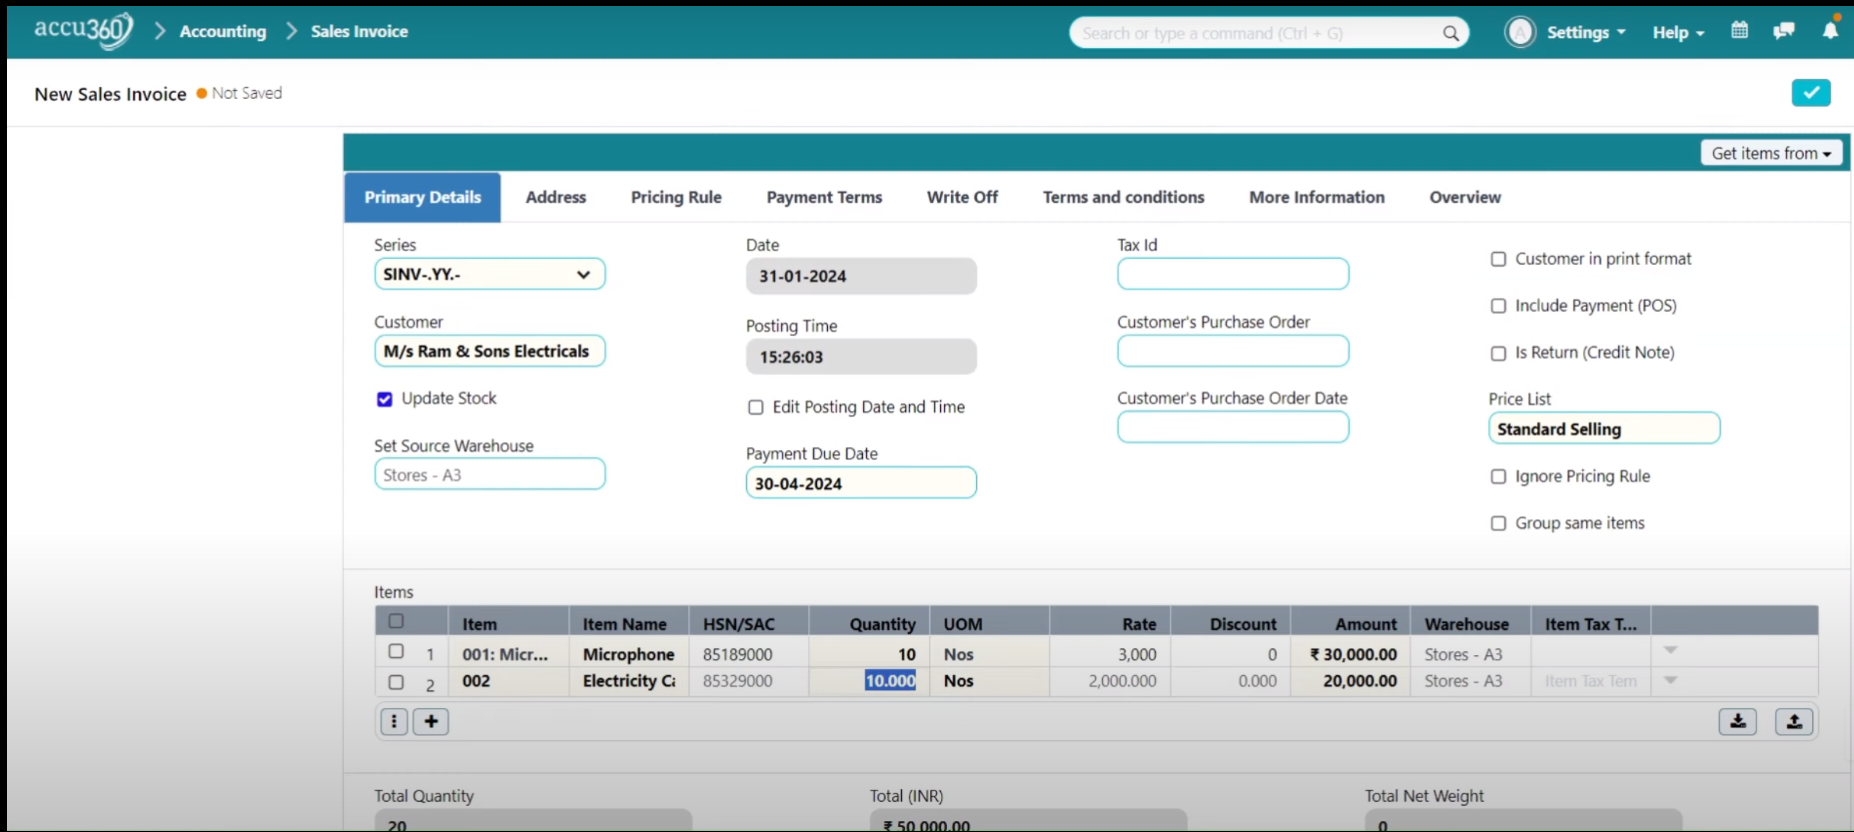Image resolution: width=1854 pixels, height=832 pixels.
Task: Open the Help dropdown
Action: [1678, 32]
